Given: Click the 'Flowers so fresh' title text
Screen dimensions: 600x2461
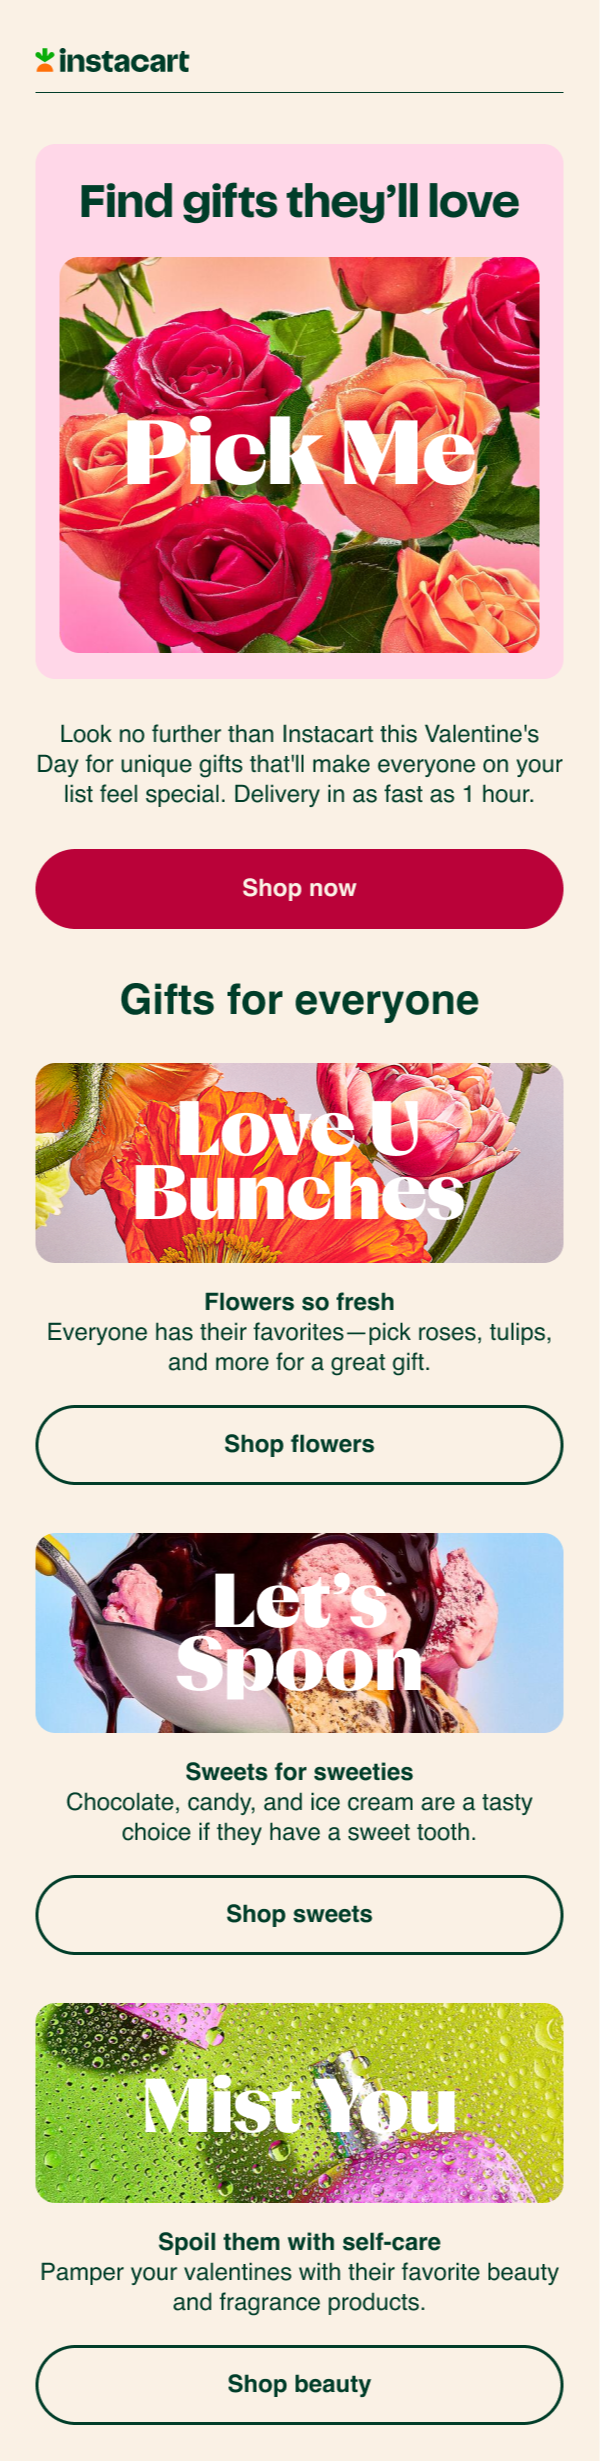Looking at the screenshot, I should click(x=299, y=1301).
